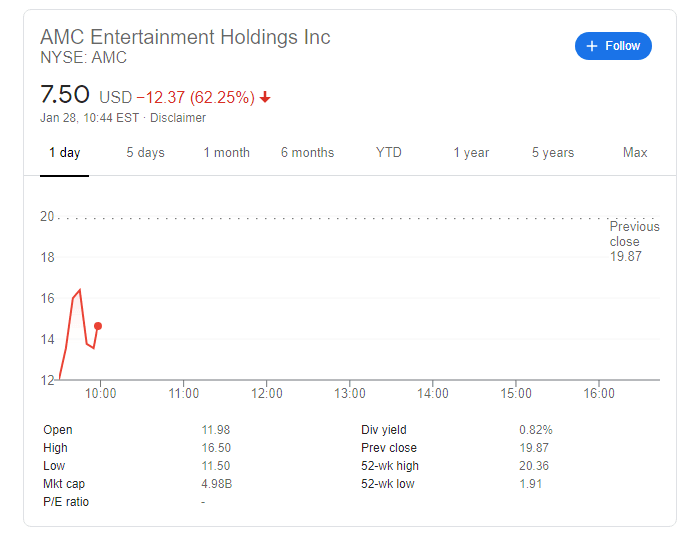Select the YTD tab
The width and height of the screenshot is (695, 536).
[388, 153]
